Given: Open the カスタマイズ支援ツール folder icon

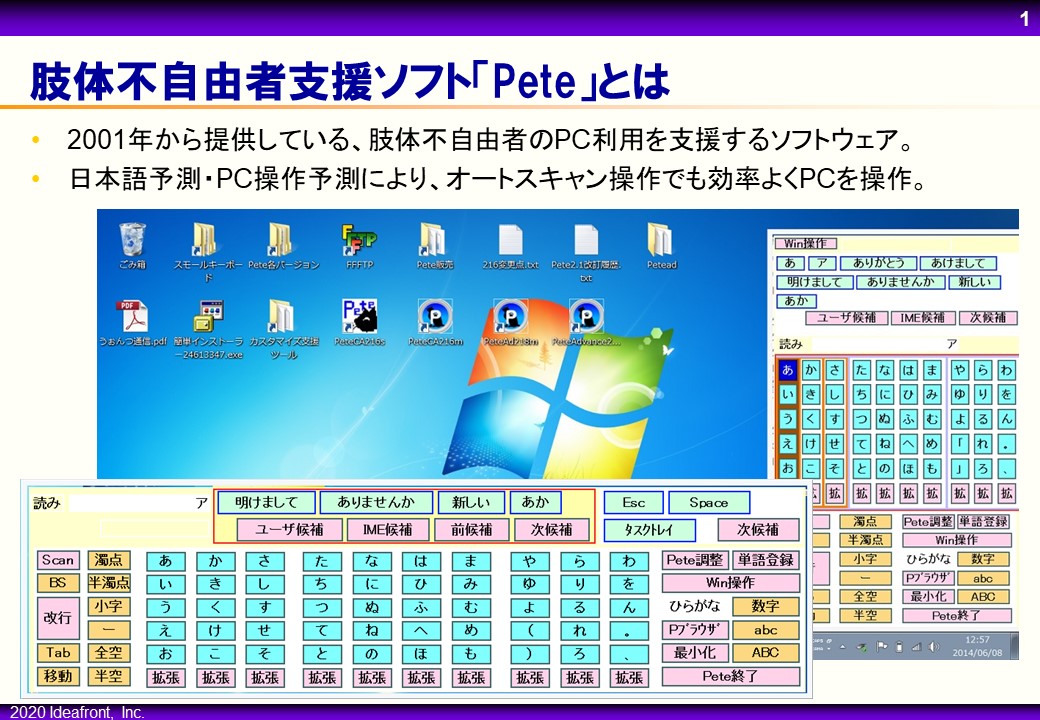Looking at the screenshot, I should [x=284, y=329].
